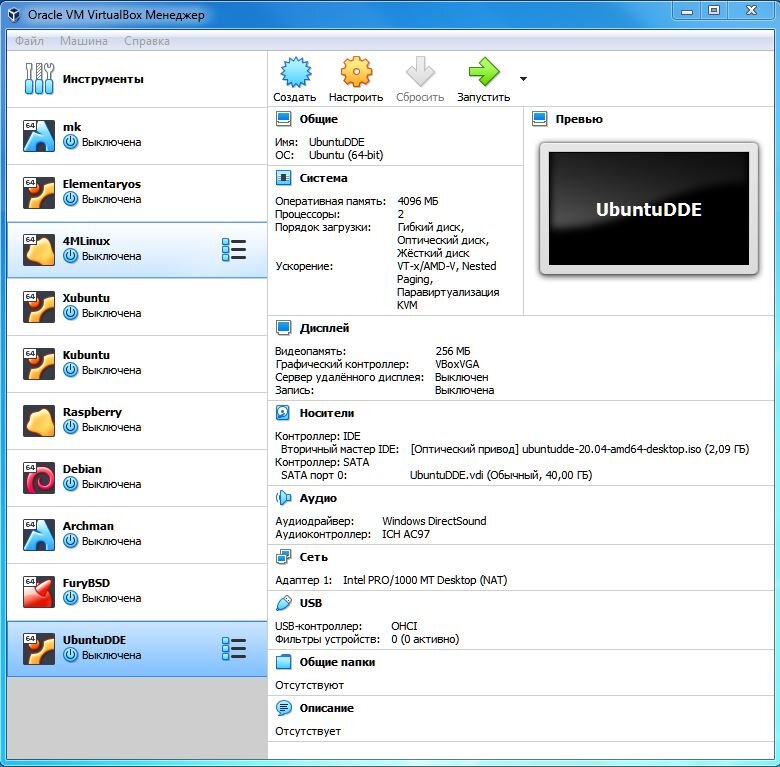Click the 256 МБ video memory value
Image resolution: width=780 pixels, height=767 pixels.
(453, 351)
